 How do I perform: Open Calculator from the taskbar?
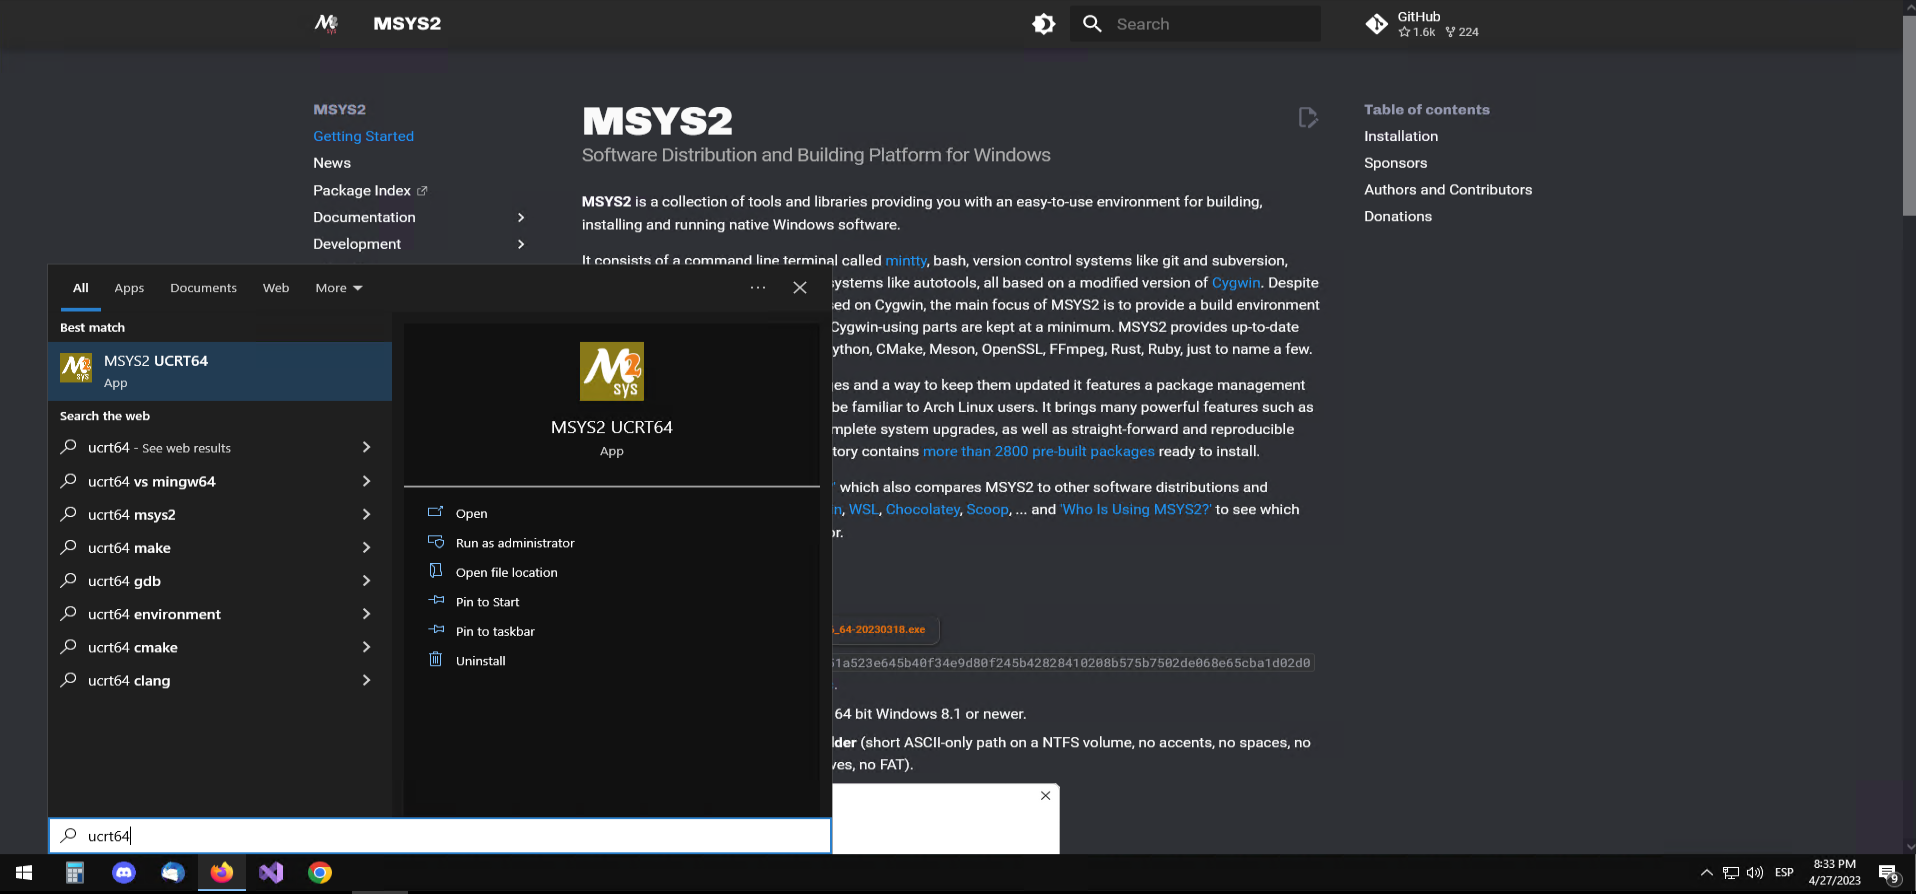click(x=75, y=873)
